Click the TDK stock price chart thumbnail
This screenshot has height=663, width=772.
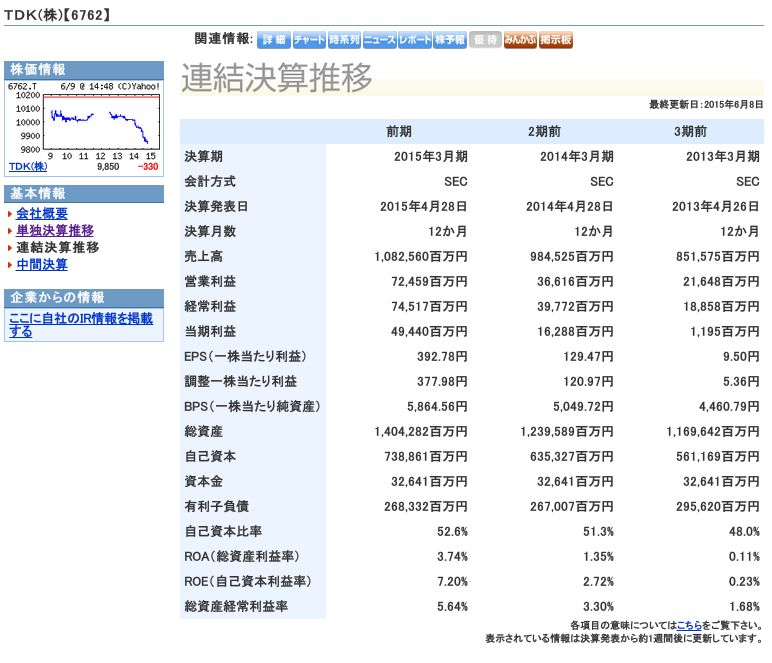(84, 121)
